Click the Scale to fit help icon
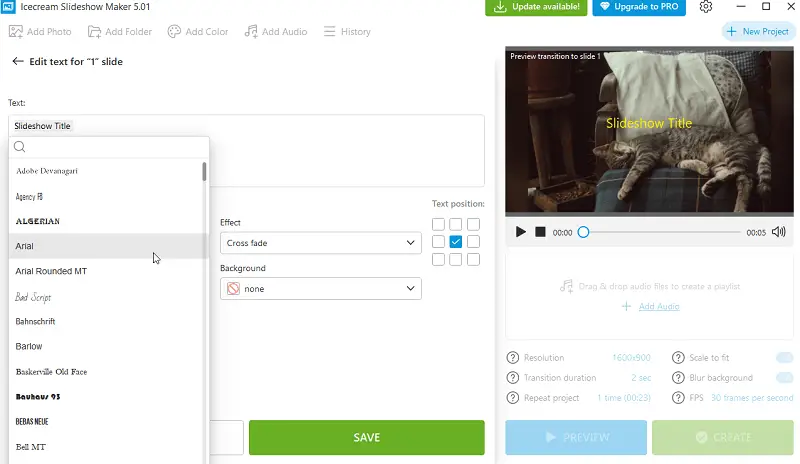The image size is (800, 464). (x=679, y=358)
